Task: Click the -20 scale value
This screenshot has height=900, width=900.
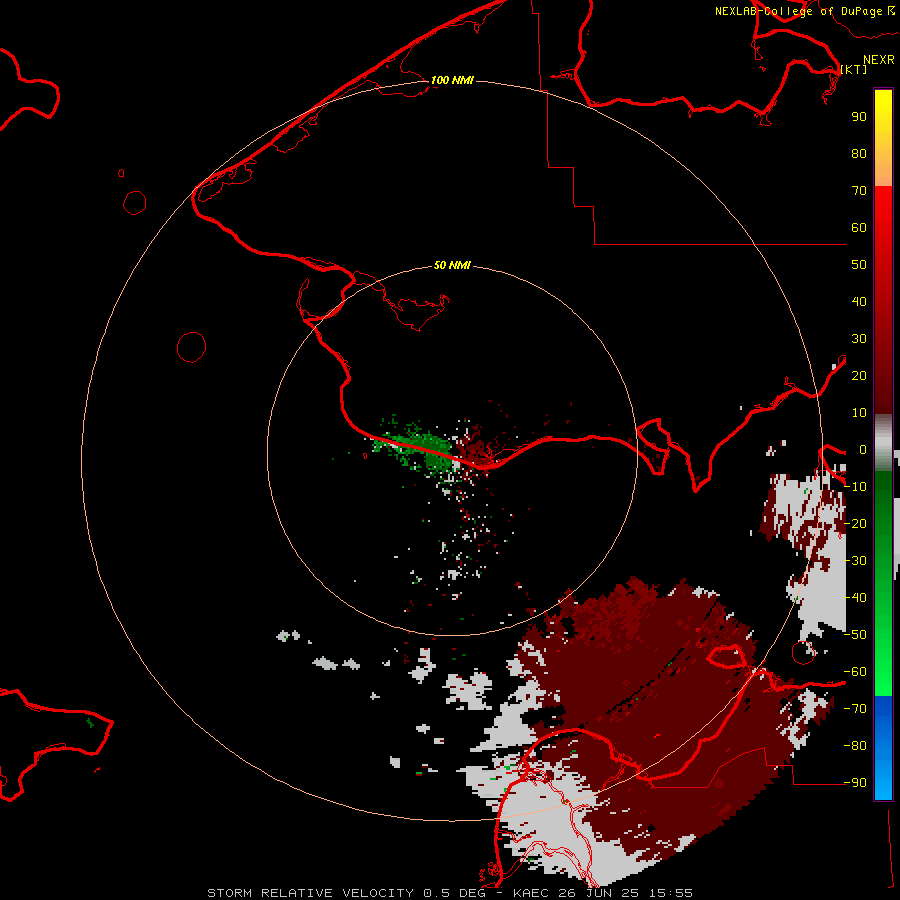Action: coord(855,523)
